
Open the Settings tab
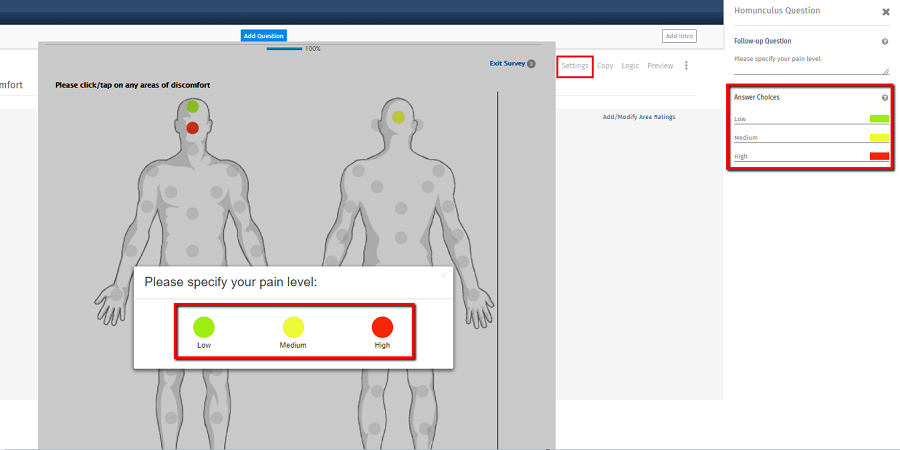coord(575,66)
